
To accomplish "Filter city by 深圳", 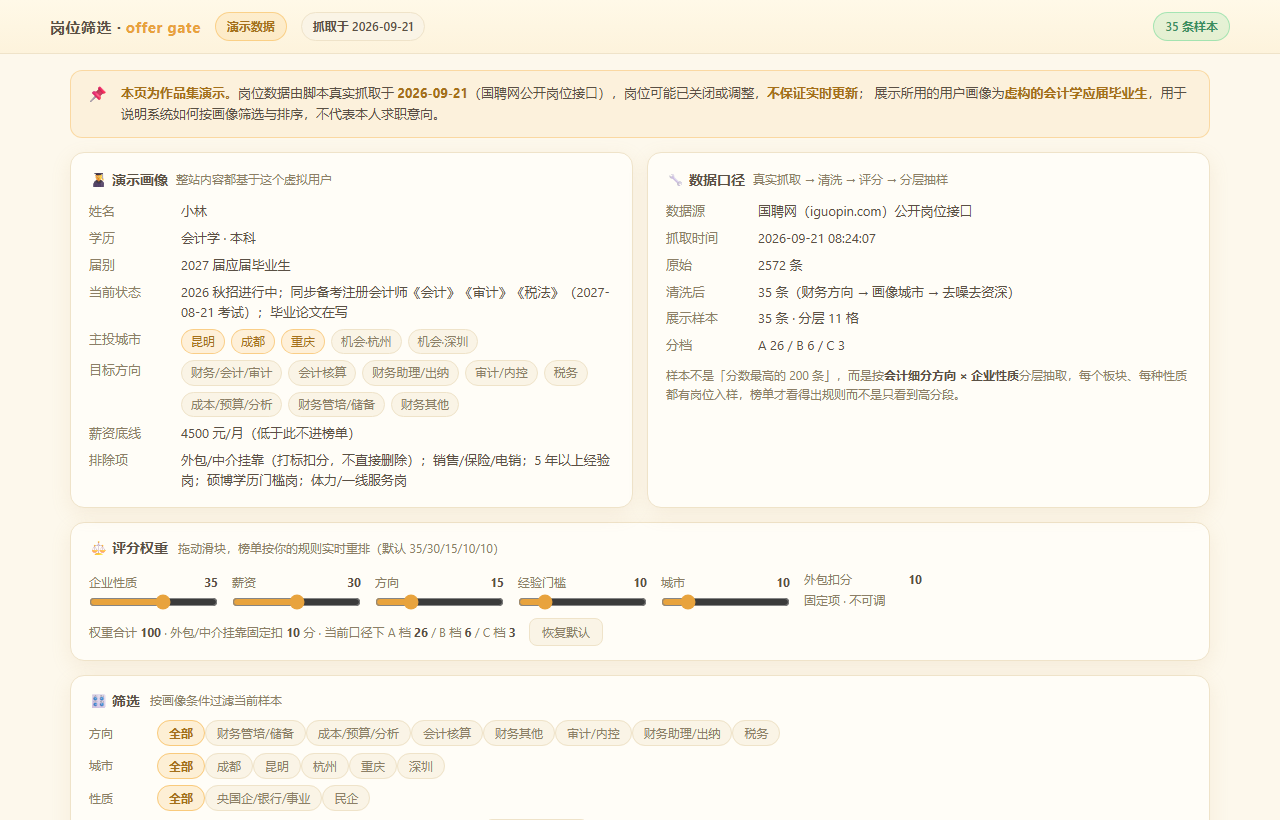I will coord(421,766).
